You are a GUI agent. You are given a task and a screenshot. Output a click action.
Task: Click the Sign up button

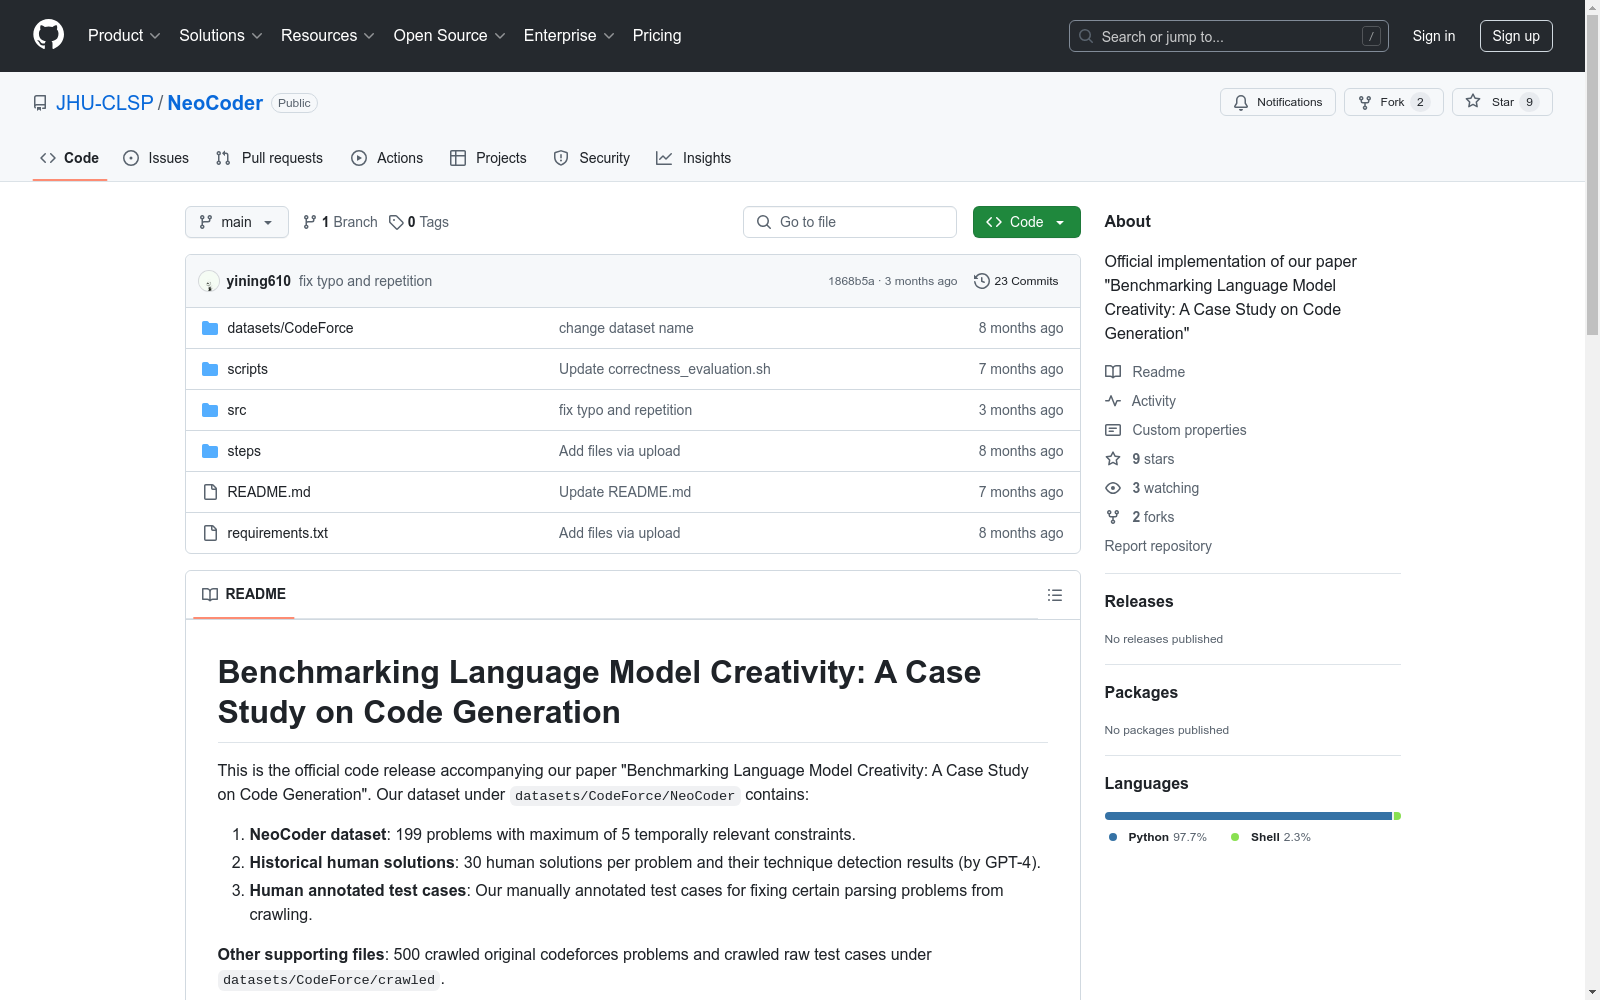point(1516,36)
